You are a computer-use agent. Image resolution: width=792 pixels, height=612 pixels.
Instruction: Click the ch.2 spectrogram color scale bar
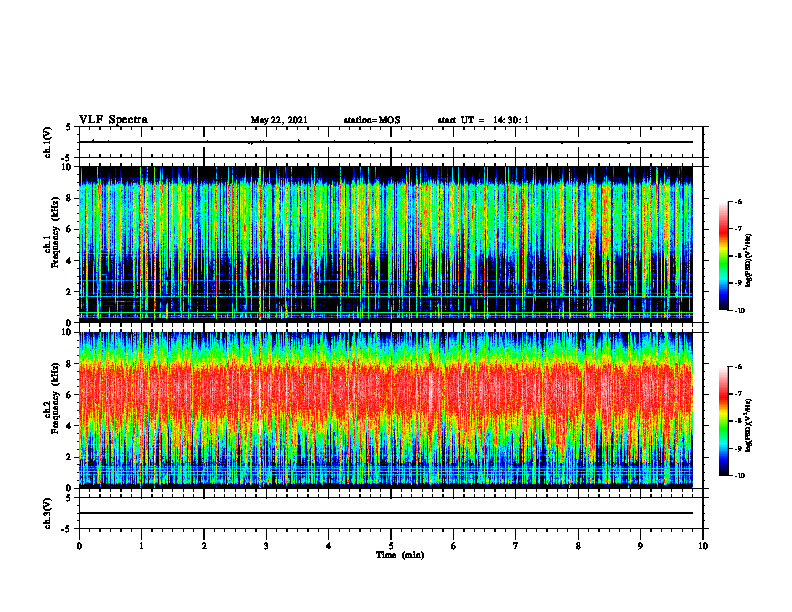(x=724, y=421)
